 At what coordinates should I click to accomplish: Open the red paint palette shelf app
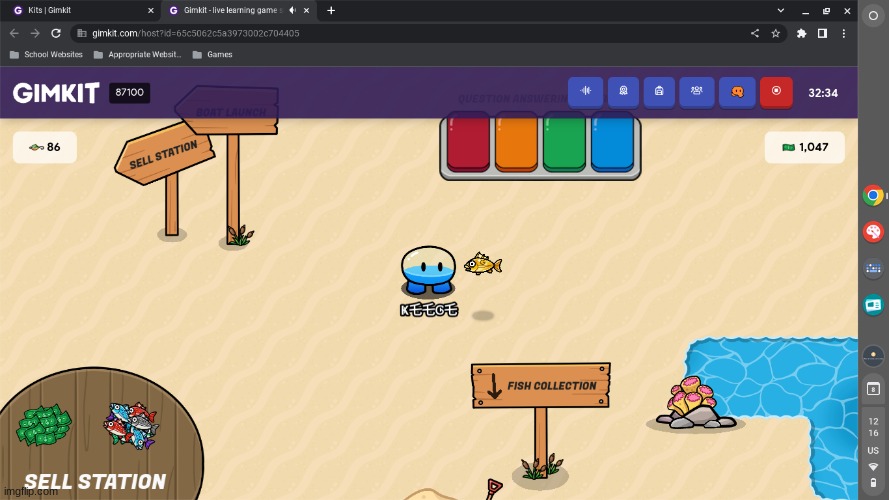pyautogui.click(x=873, y=231)
